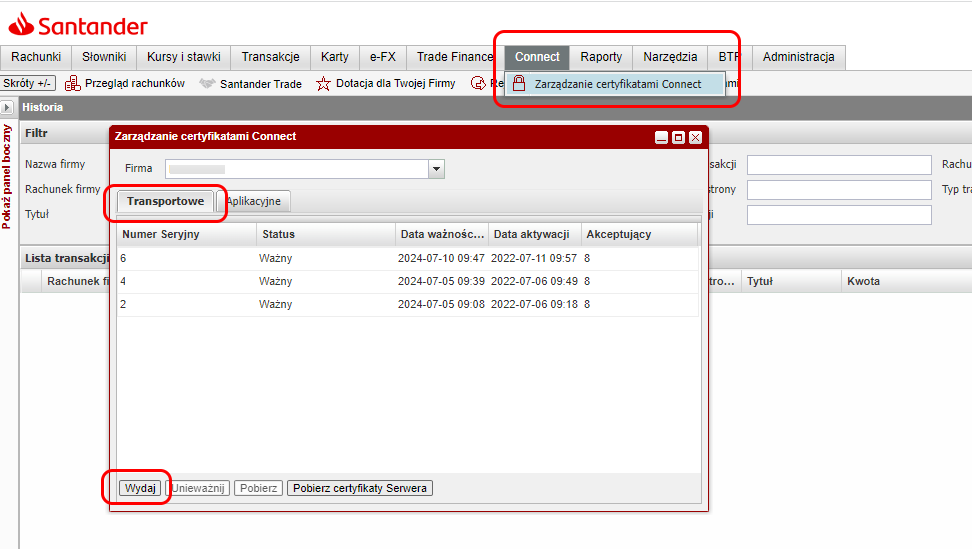The width and height of the screenshot is (972, 549).
Task: Click third filter input field at right
Action: (x=839, y=215)
